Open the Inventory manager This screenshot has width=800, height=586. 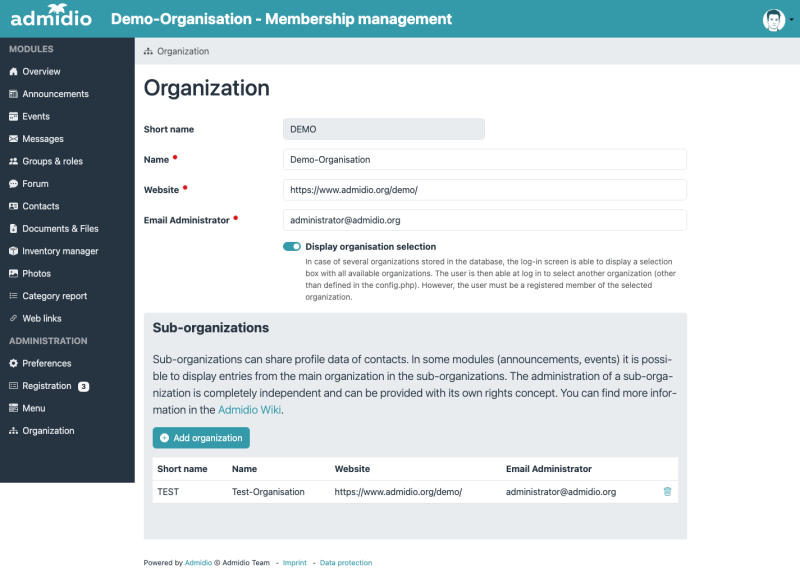pos(60,251)
